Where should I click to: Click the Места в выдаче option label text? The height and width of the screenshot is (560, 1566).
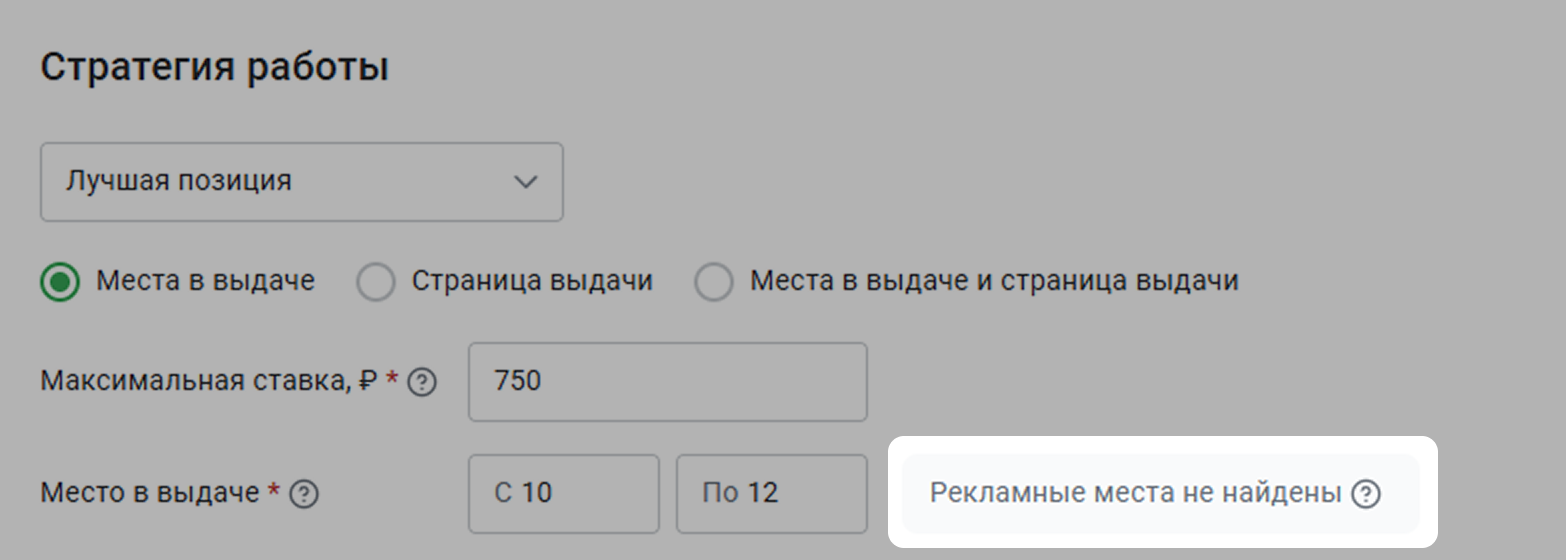pos(205,282)
